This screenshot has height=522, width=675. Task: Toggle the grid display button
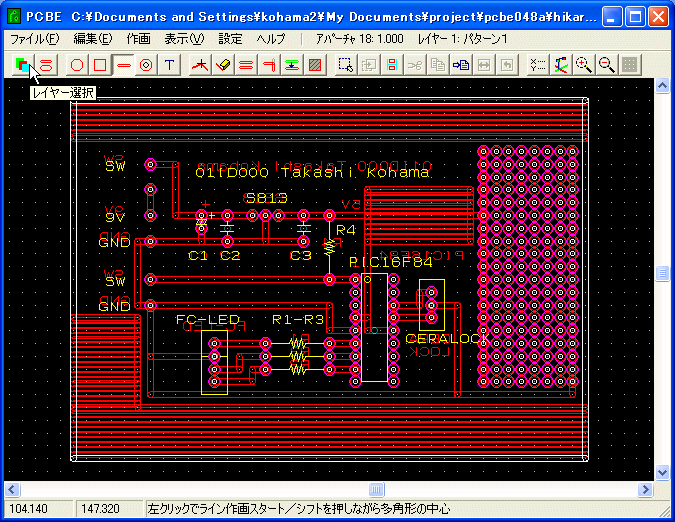click(x=629, y=64)
